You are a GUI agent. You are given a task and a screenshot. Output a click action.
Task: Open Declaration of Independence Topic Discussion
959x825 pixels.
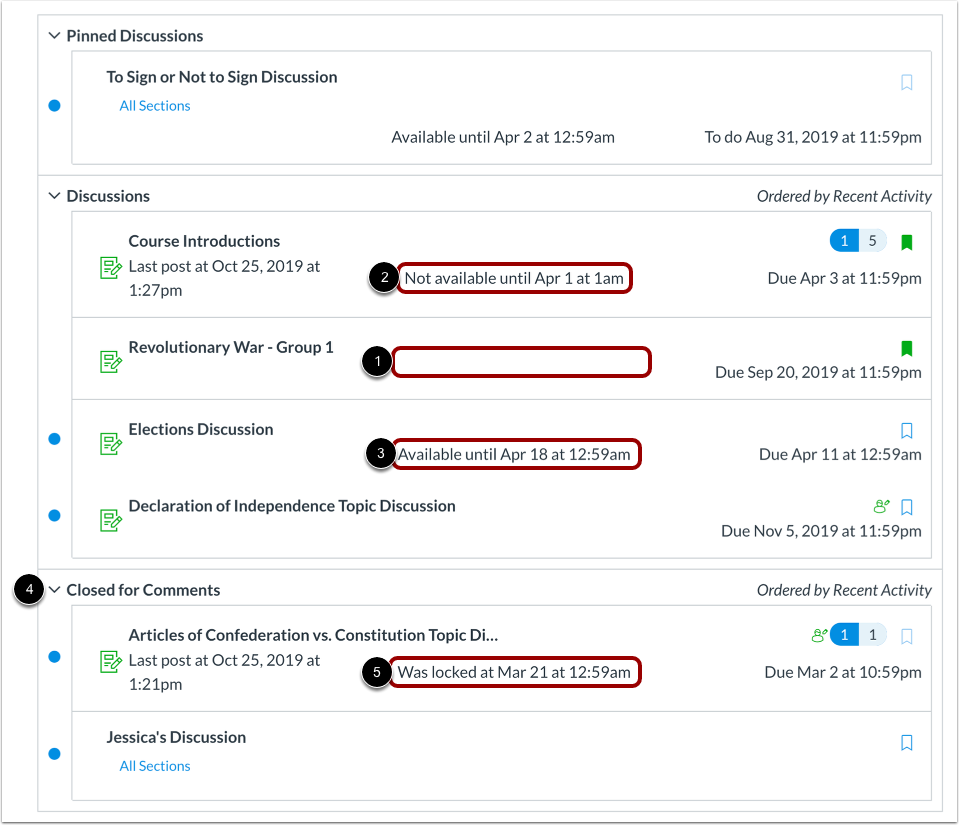tap(292, 506)
